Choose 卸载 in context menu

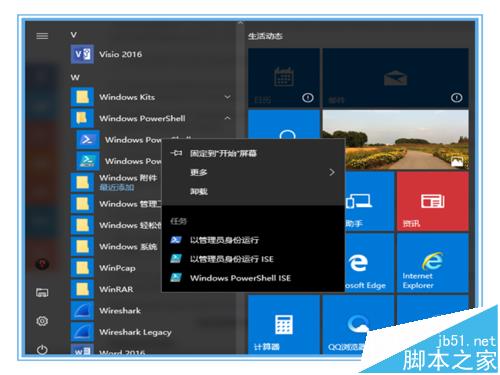pyautogui.click(x=253, y=191)
